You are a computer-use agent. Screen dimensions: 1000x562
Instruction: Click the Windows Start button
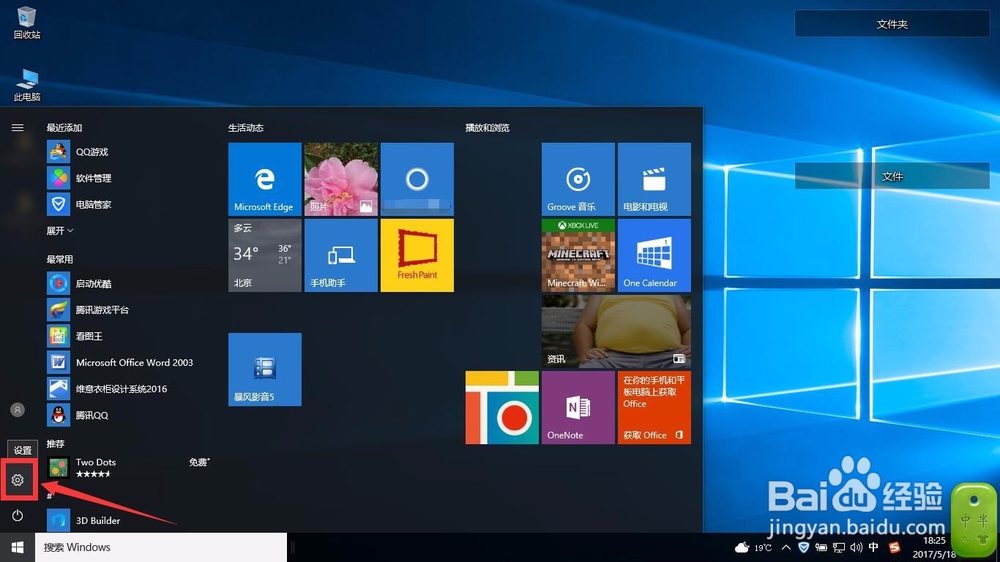click(x=17, y=547)
